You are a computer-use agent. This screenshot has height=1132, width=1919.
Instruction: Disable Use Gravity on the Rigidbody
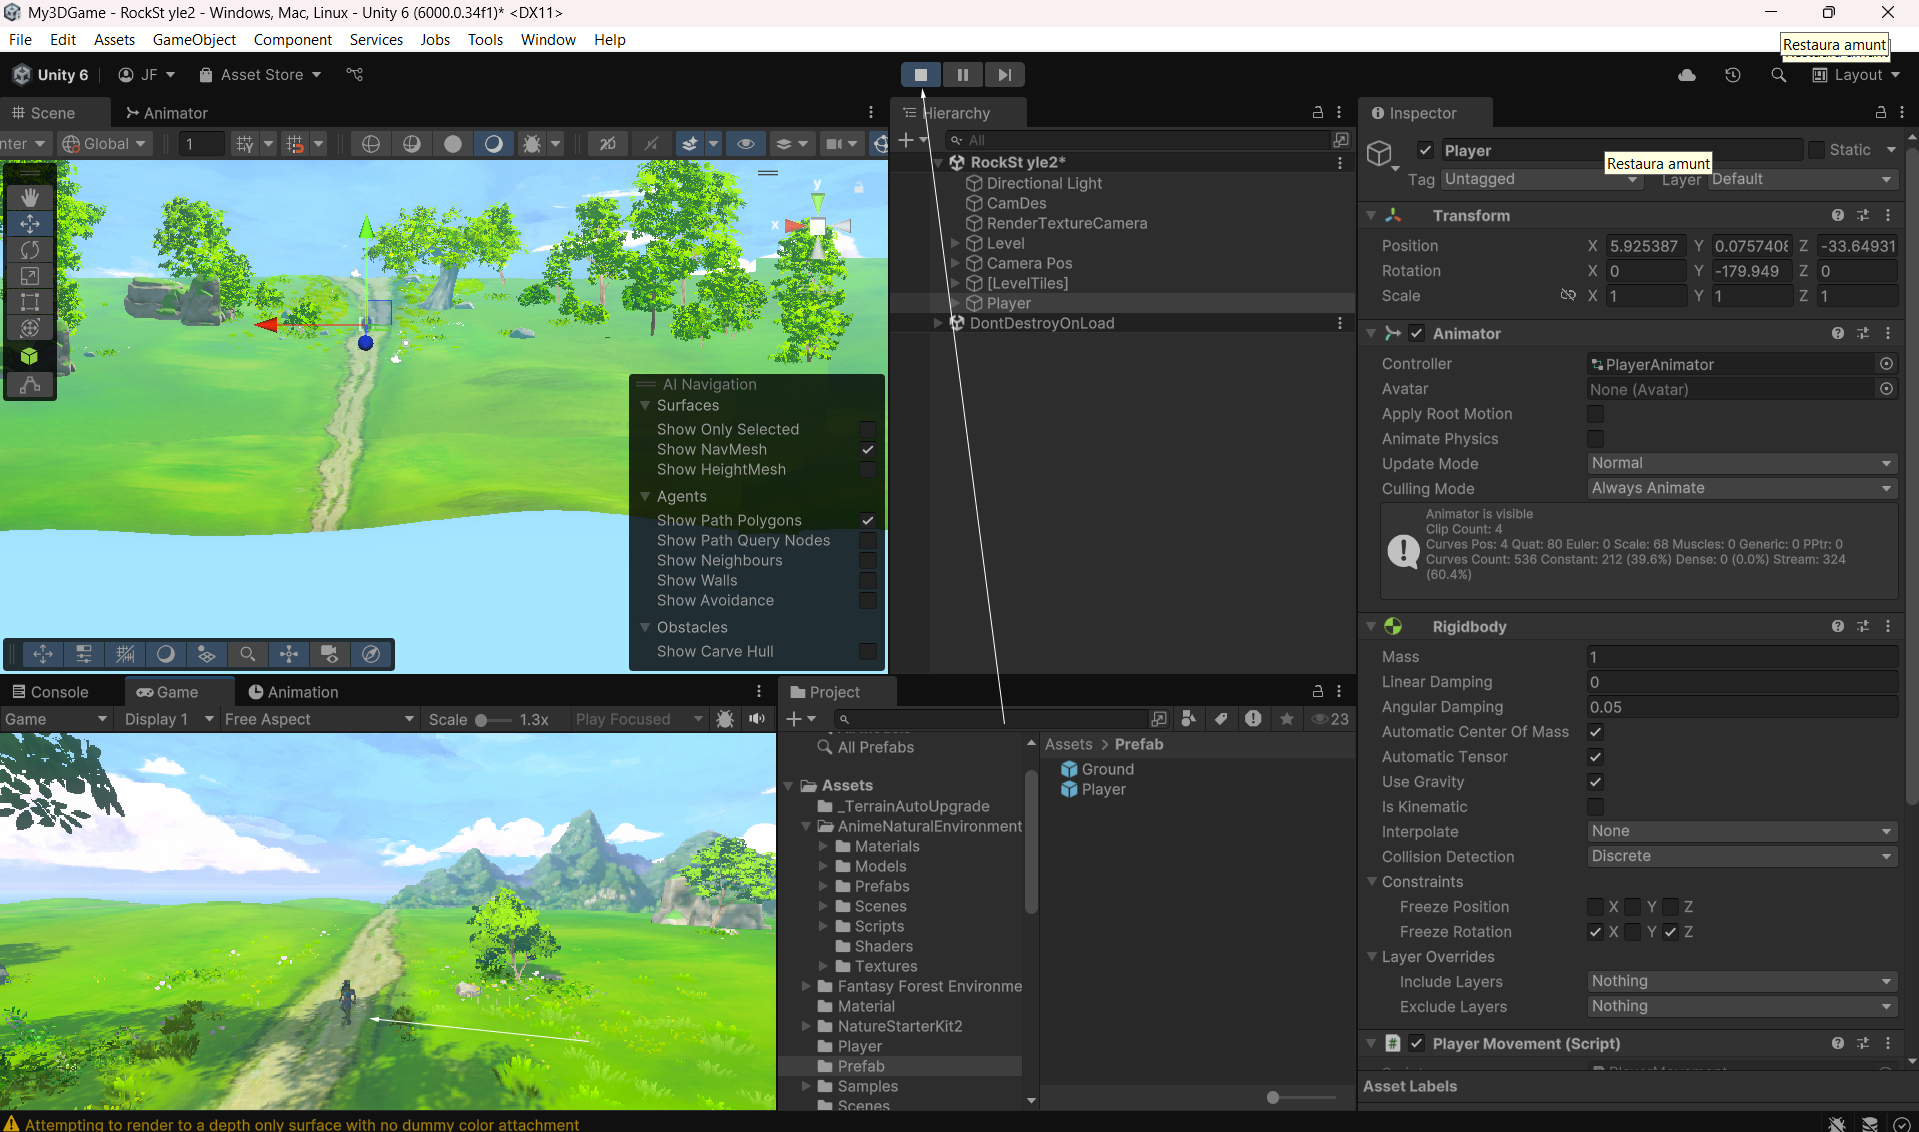coord(1595,782)
